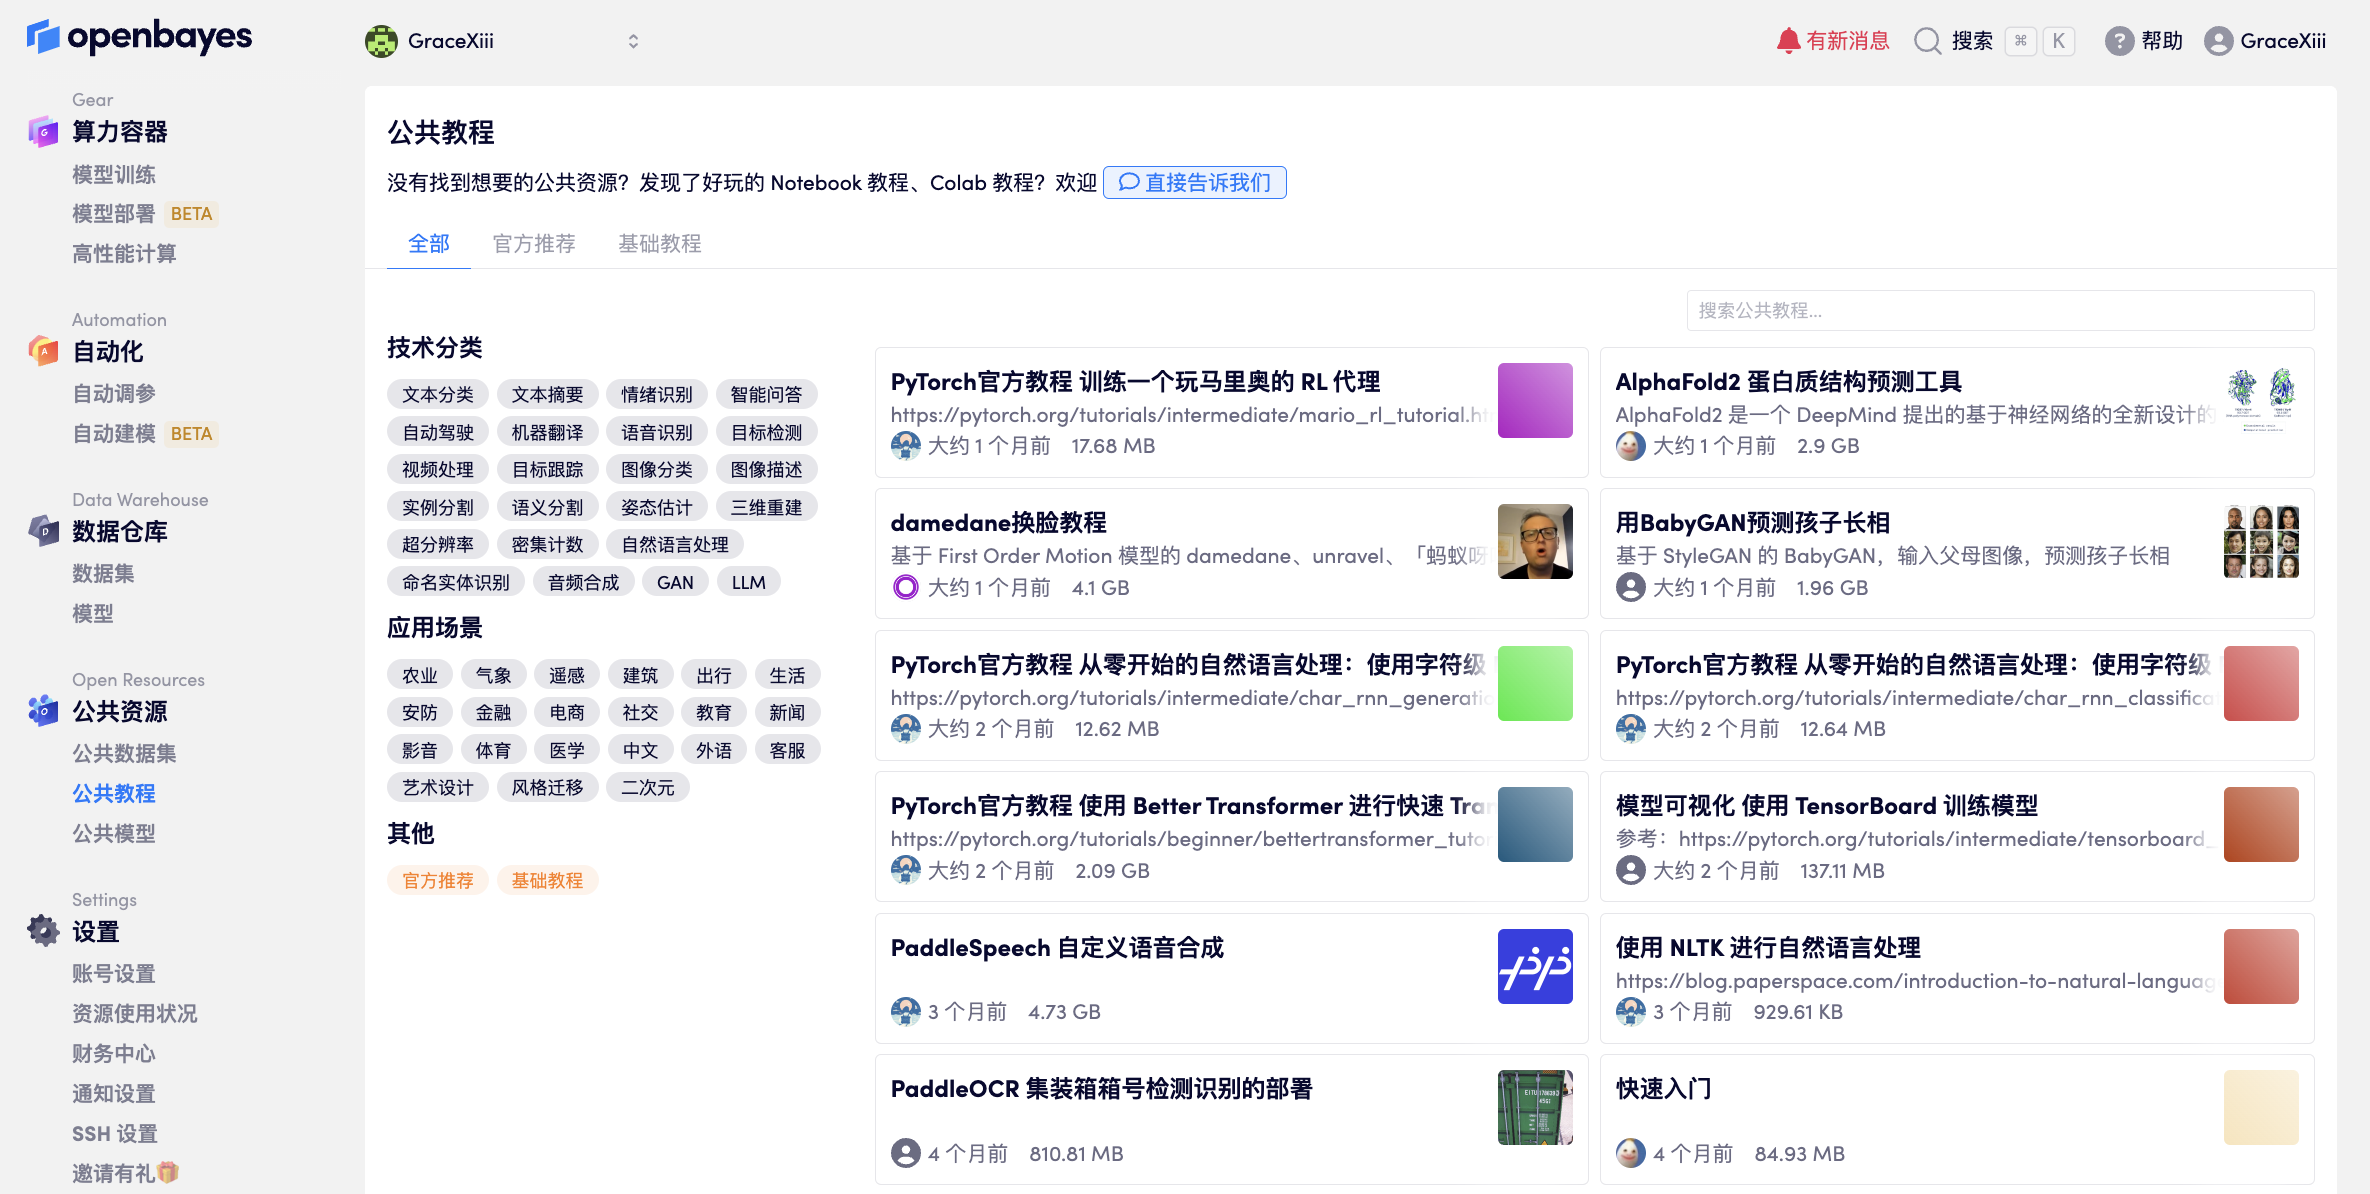Click the 直接告诉我们 button
The height and width of the screenshot is (1194, 2370).
coord(1195,182)
